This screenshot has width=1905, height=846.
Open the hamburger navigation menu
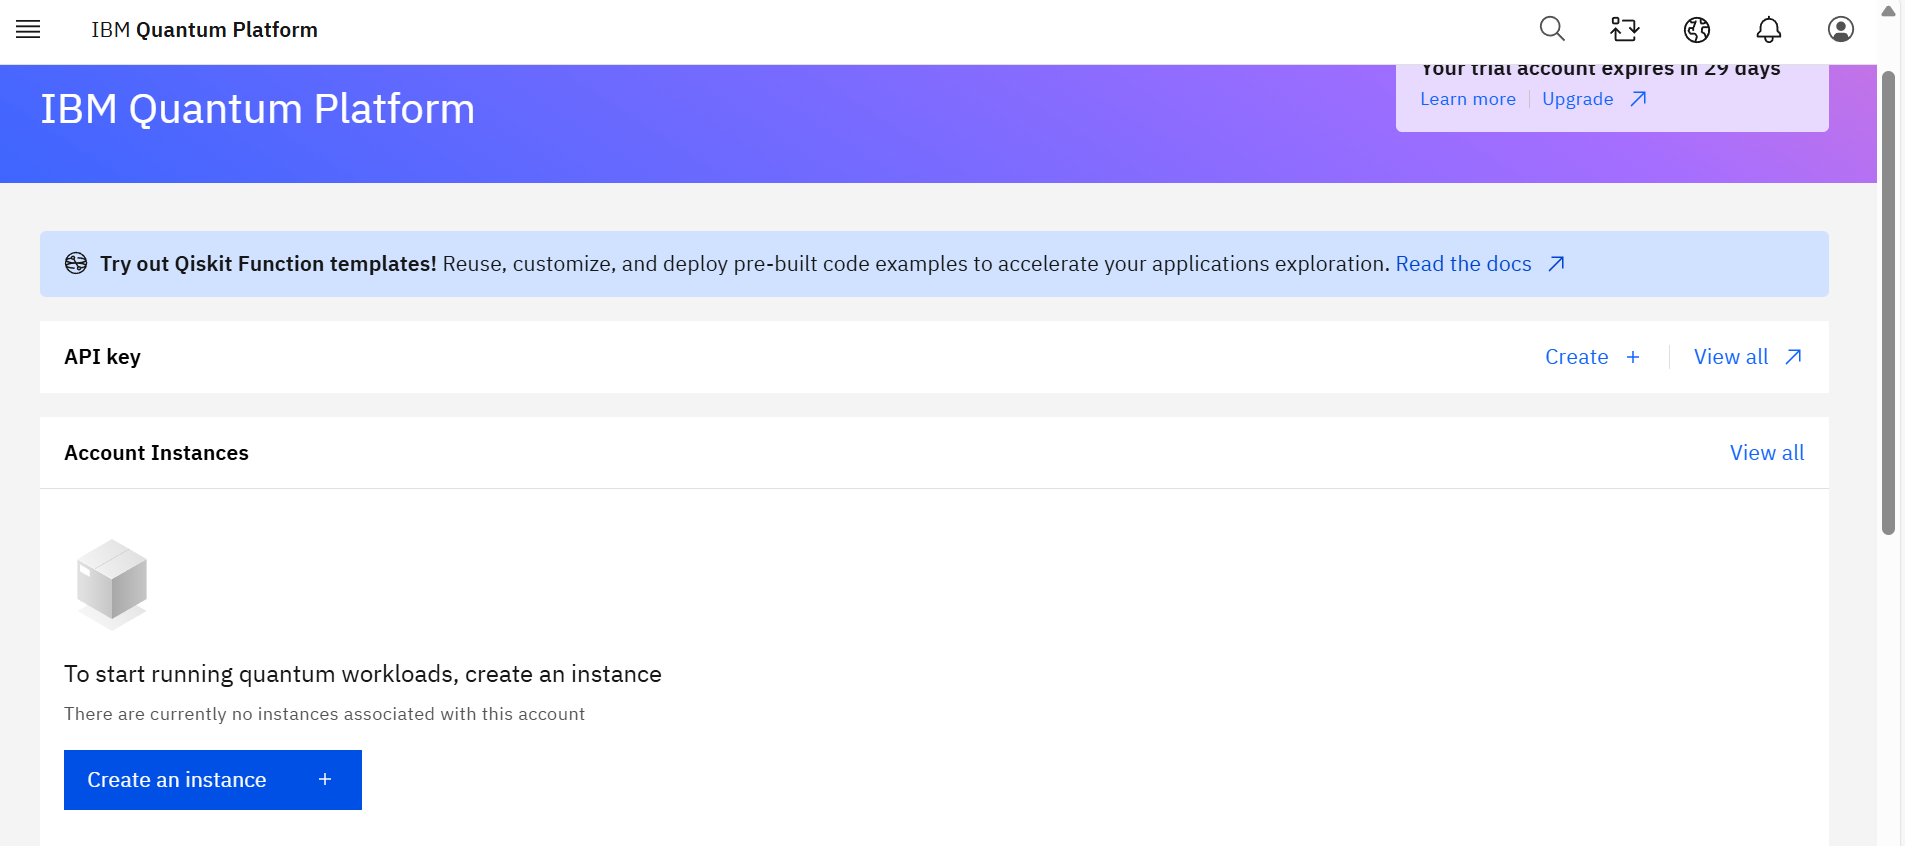coord(28,29)
